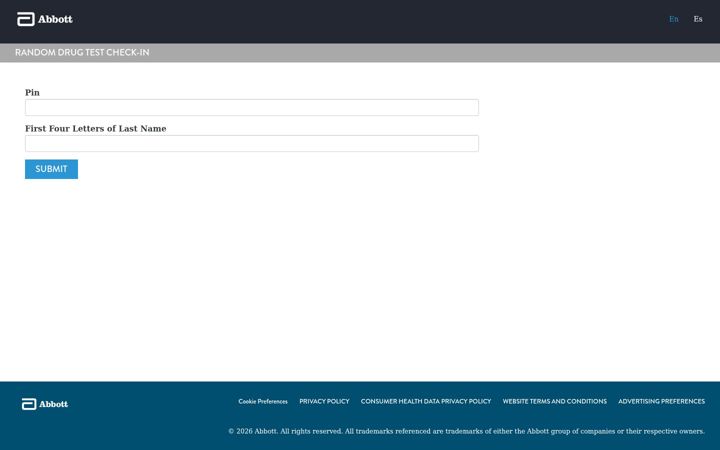The image size is (720, 450).
Task: Click the 2026 Abbott copyright notice text
Action: click(x=466, y=431)
